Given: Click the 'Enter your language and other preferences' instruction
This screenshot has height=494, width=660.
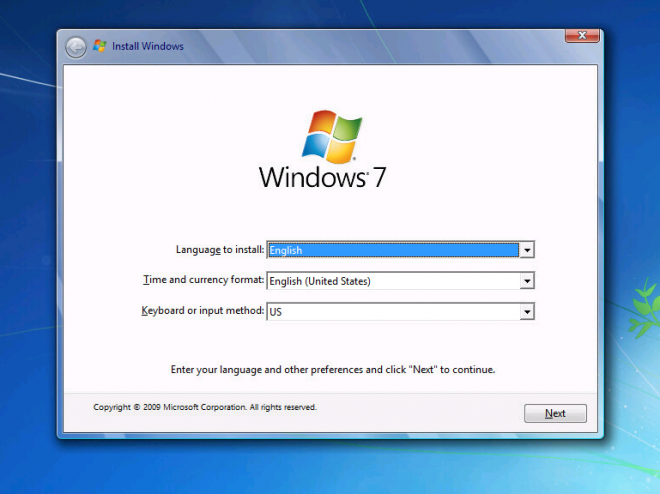Looking at the screenshot, I should pos(333,369).
